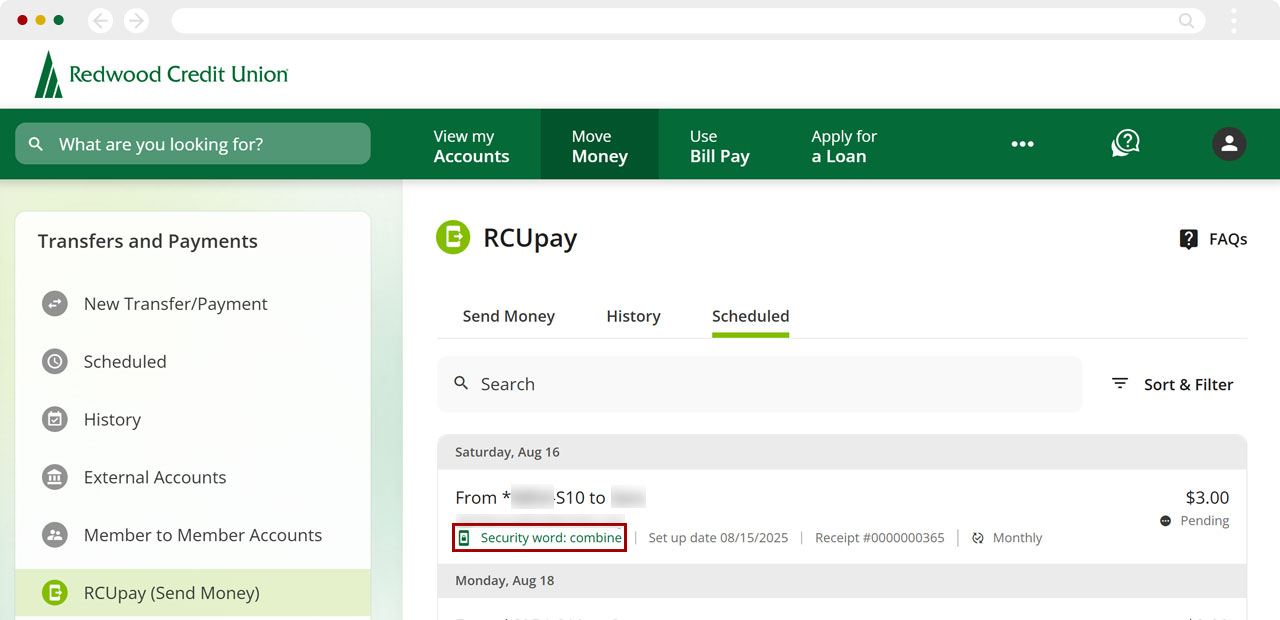Screen dimensions: 1280x620
Task: Click the Pending status dot icon
Action: [1165, 521]
